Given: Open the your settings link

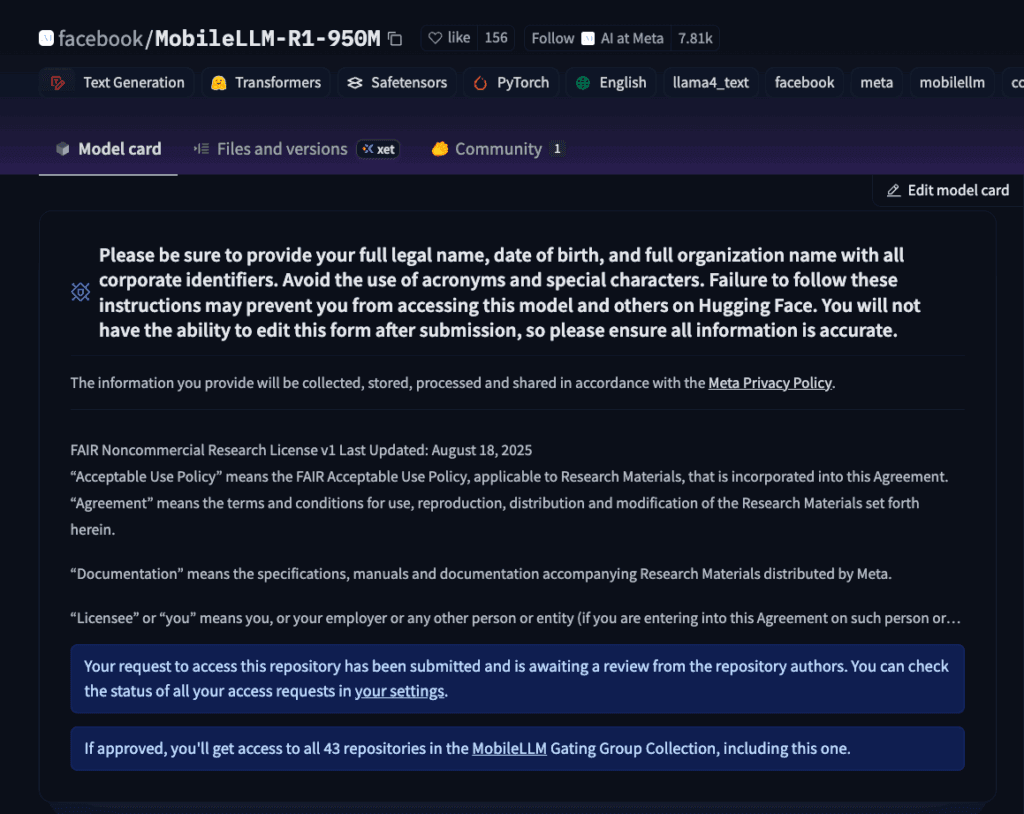Looking at the screenshot, I should [x=399, y=691].
